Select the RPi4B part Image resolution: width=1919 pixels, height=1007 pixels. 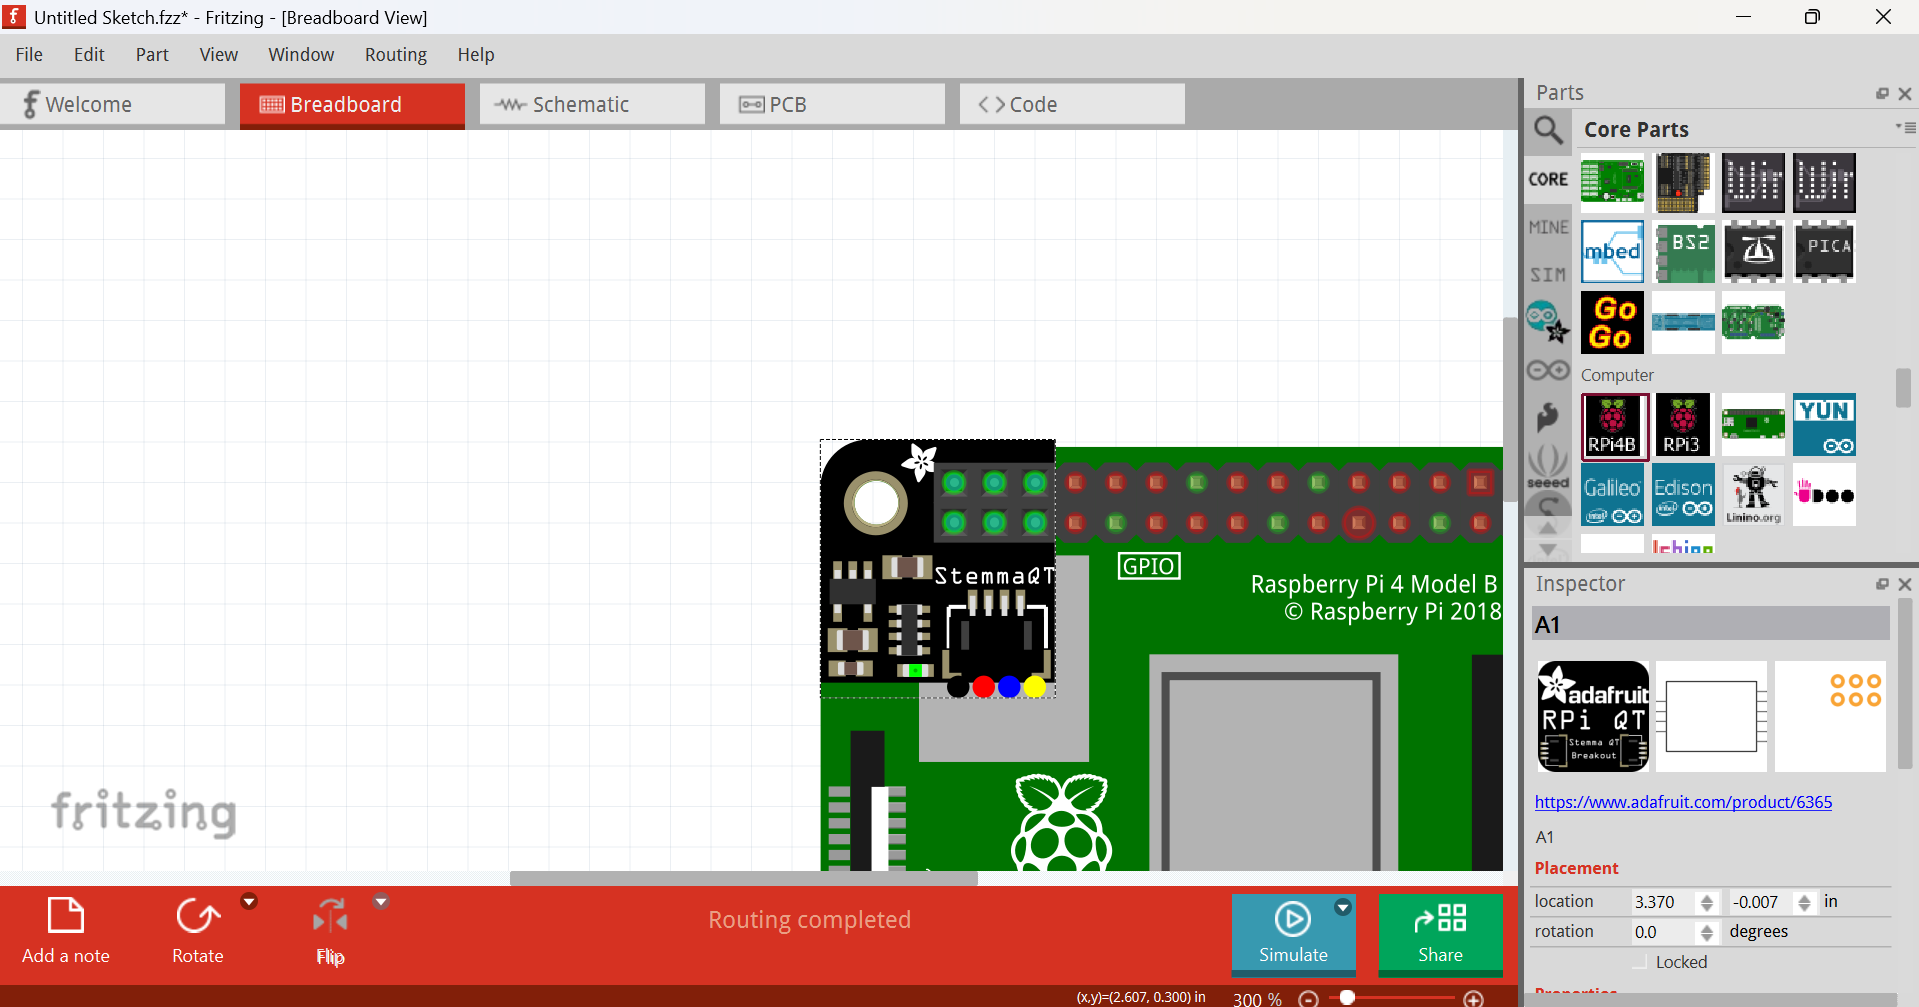pos(1613,425)
